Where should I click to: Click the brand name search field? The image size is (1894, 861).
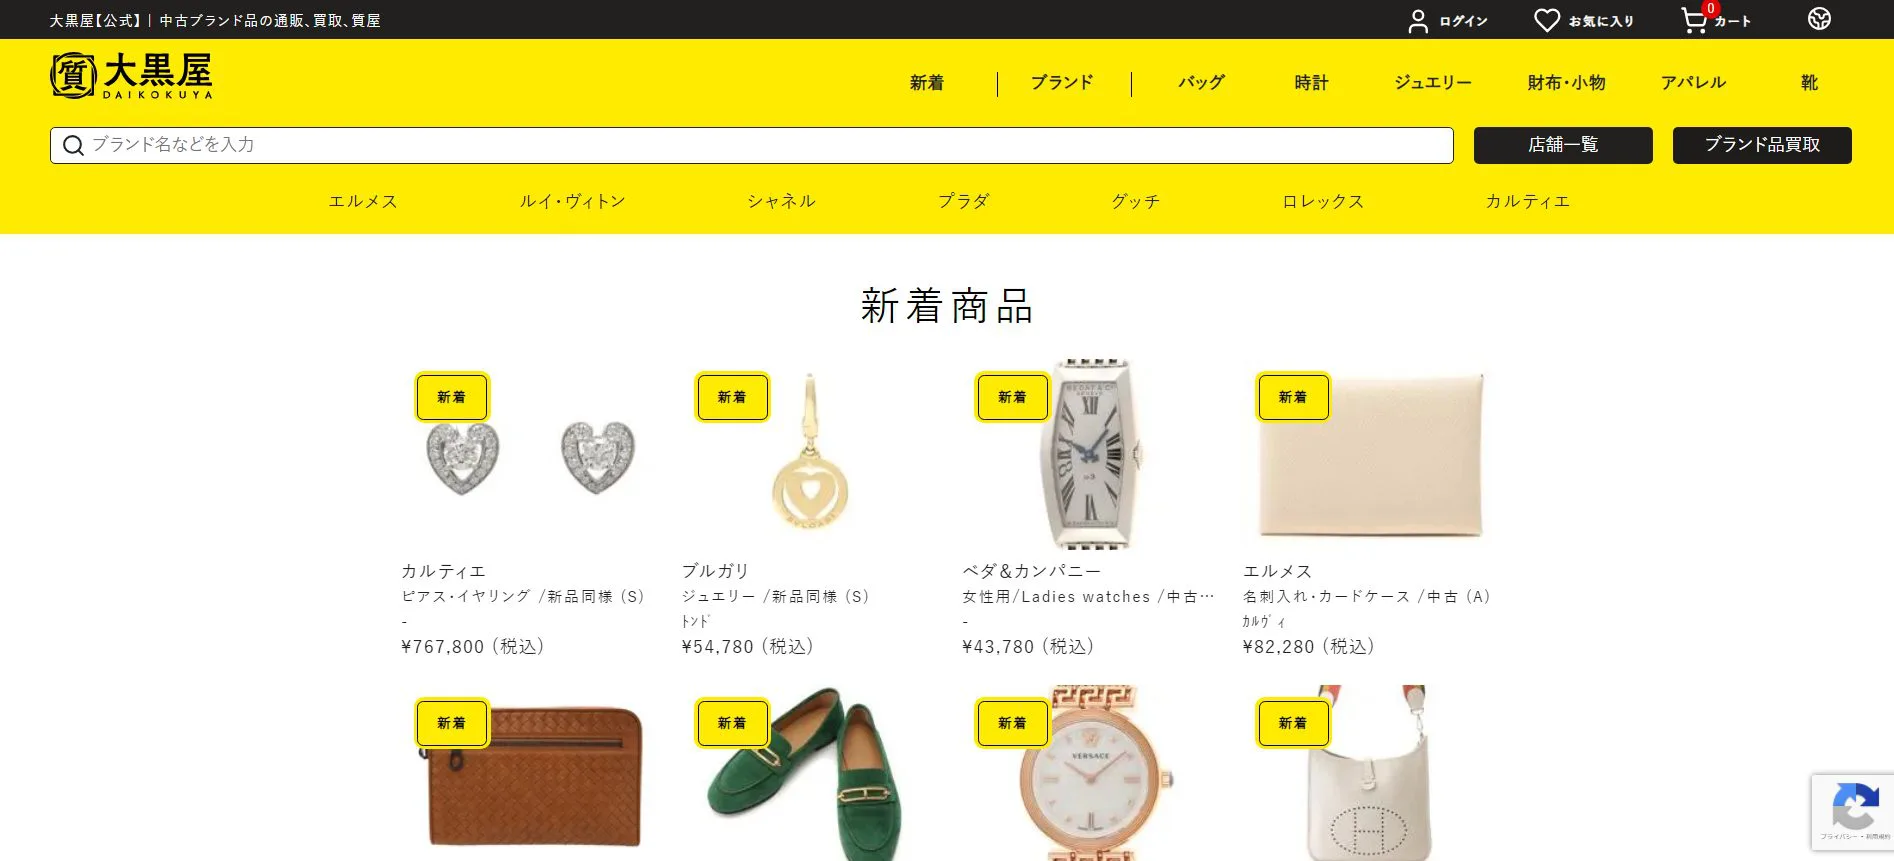752,145
